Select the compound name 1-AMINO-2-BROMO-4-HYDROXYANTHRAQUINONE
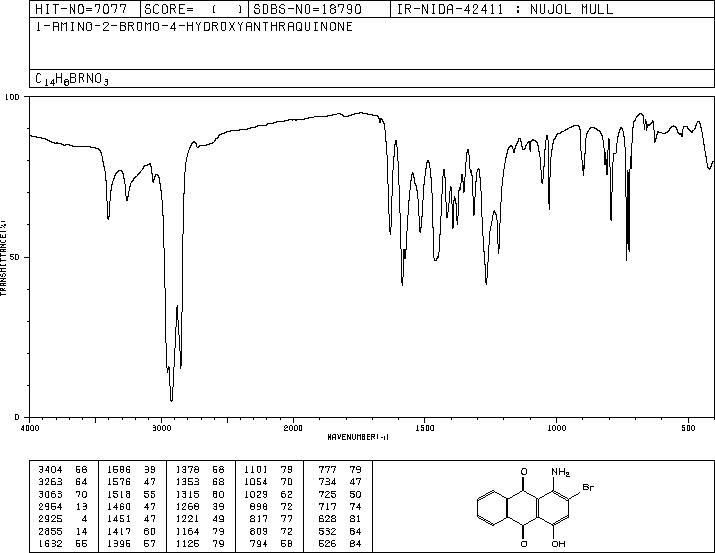715x553 pixels. tap(194, 26)
